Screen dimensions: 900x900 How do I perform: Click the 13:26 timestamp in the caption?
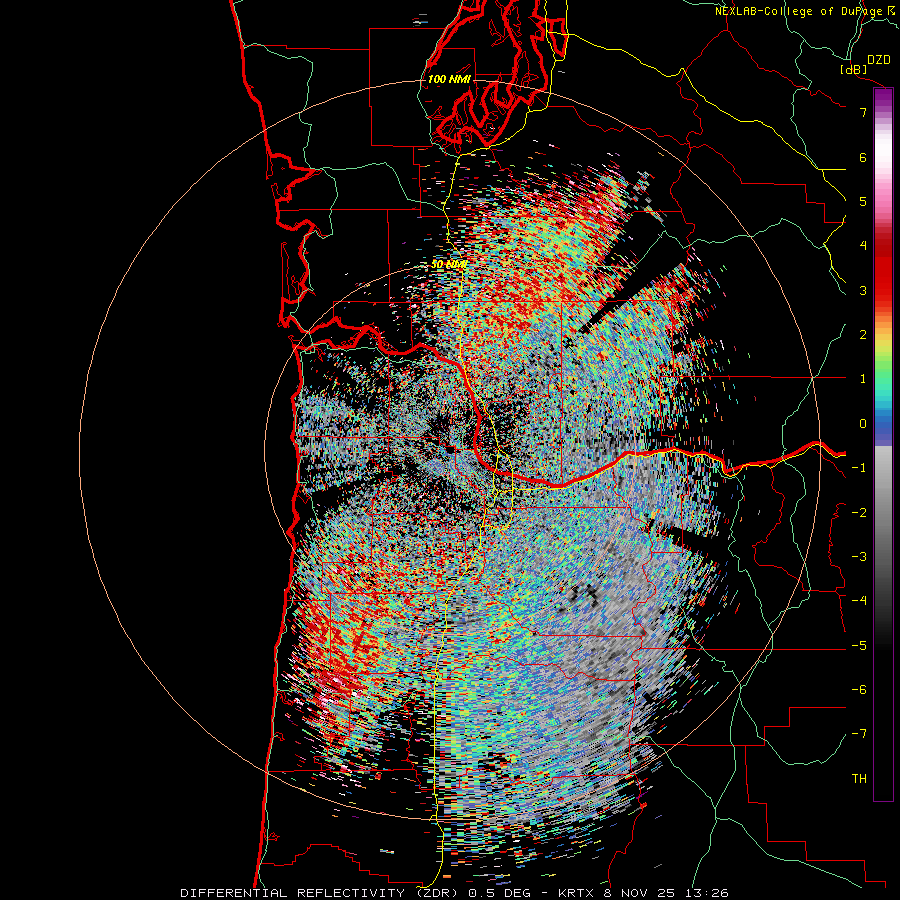709,893
